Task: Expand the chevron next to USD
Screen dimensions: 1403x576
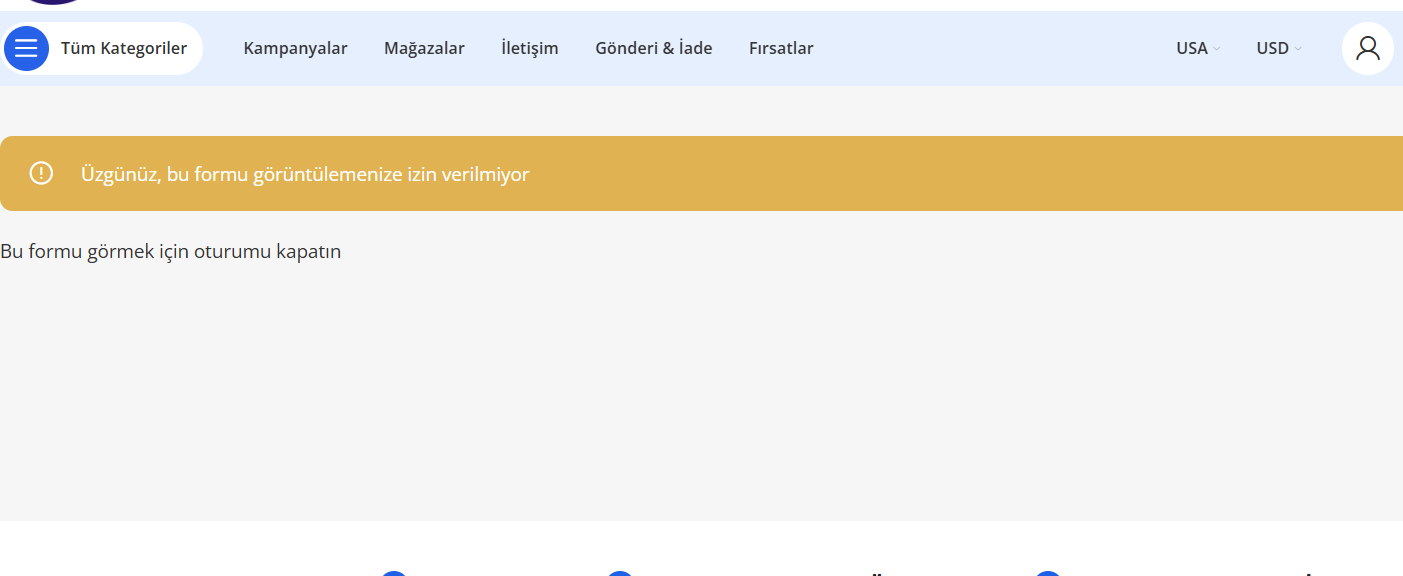Action: [x=1298, y=49]
